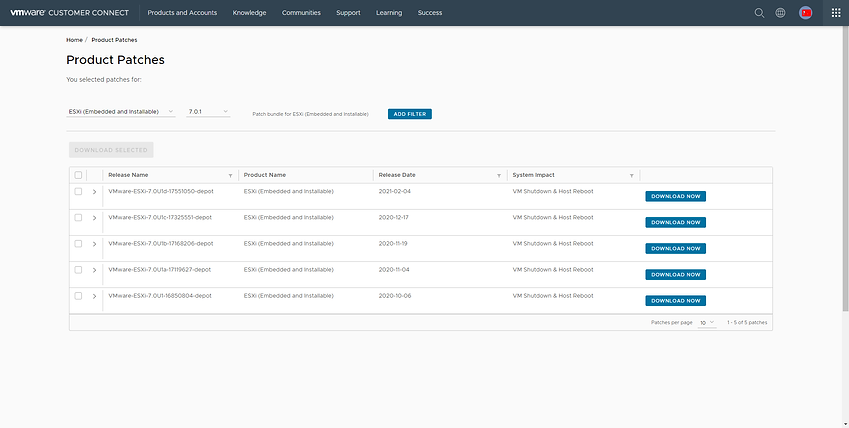Download the 7.0U1b-17168206 patch now
Screen dimensions: 849x428
tap(676, 248)
